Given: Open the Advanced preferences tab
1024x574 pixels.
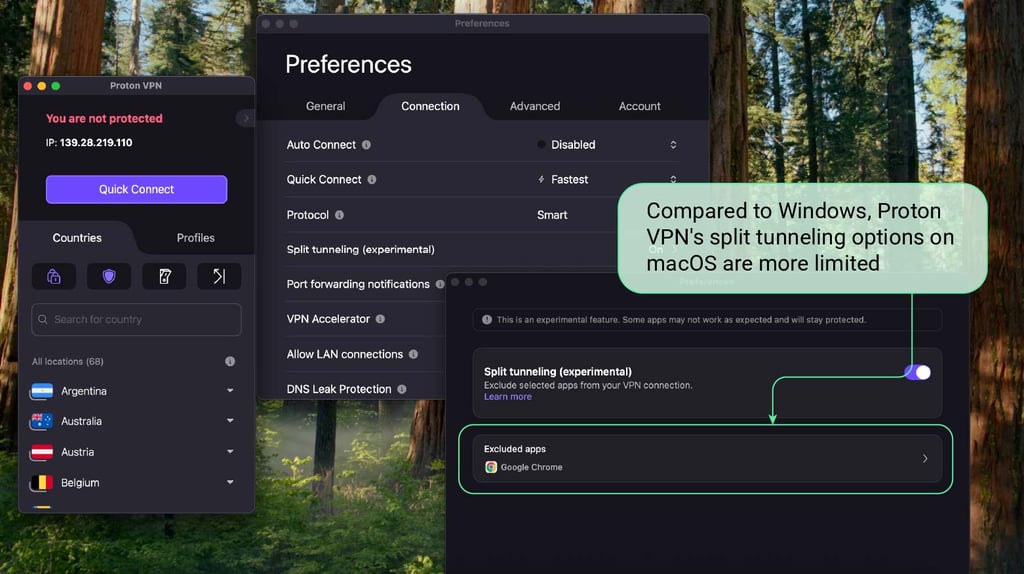Looking at the screenshot, I should click(x=535, y=106).
